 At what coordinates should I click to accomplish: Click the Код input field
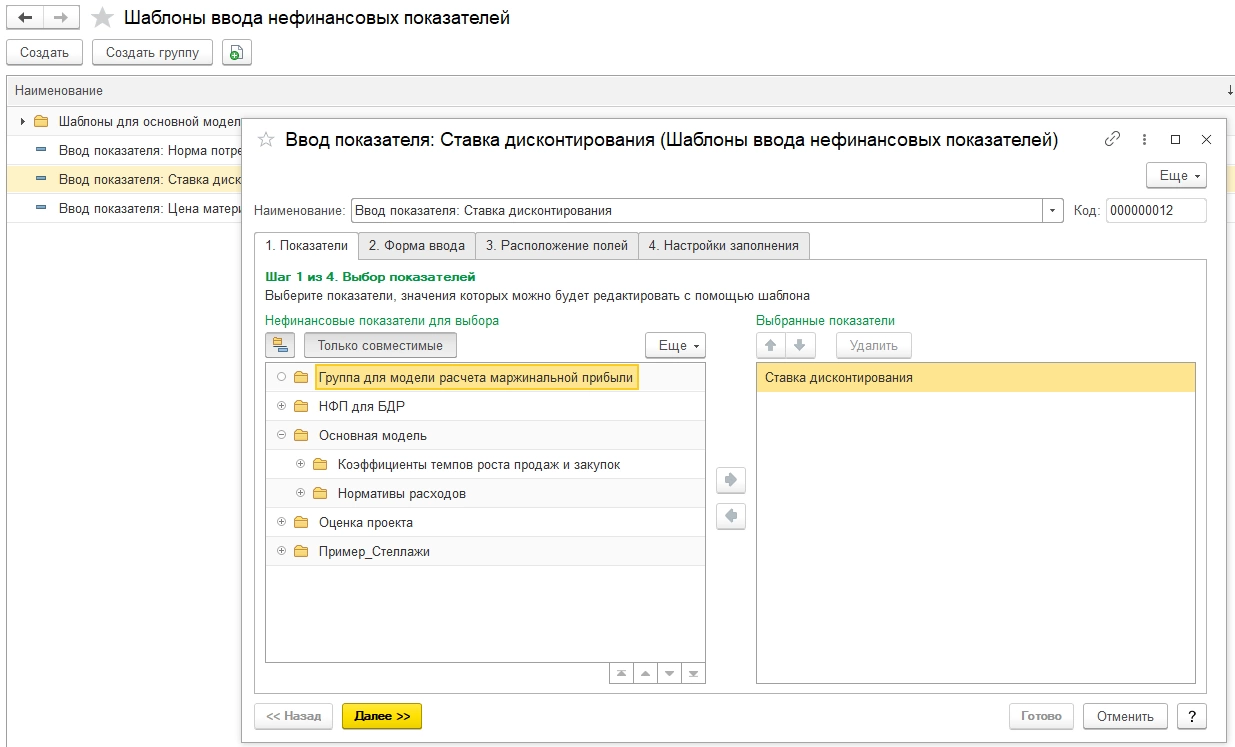[1155, 211]
